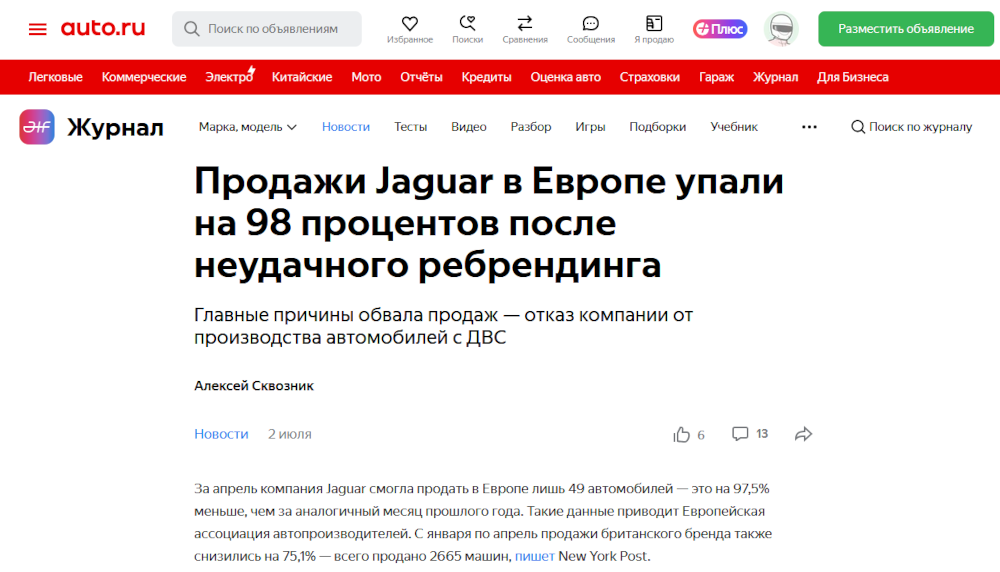Click subtitle Главные причины обвала продаж
Image resolution: width=1000 pixels, height=572 pixels.
click(x=443, y=326)
